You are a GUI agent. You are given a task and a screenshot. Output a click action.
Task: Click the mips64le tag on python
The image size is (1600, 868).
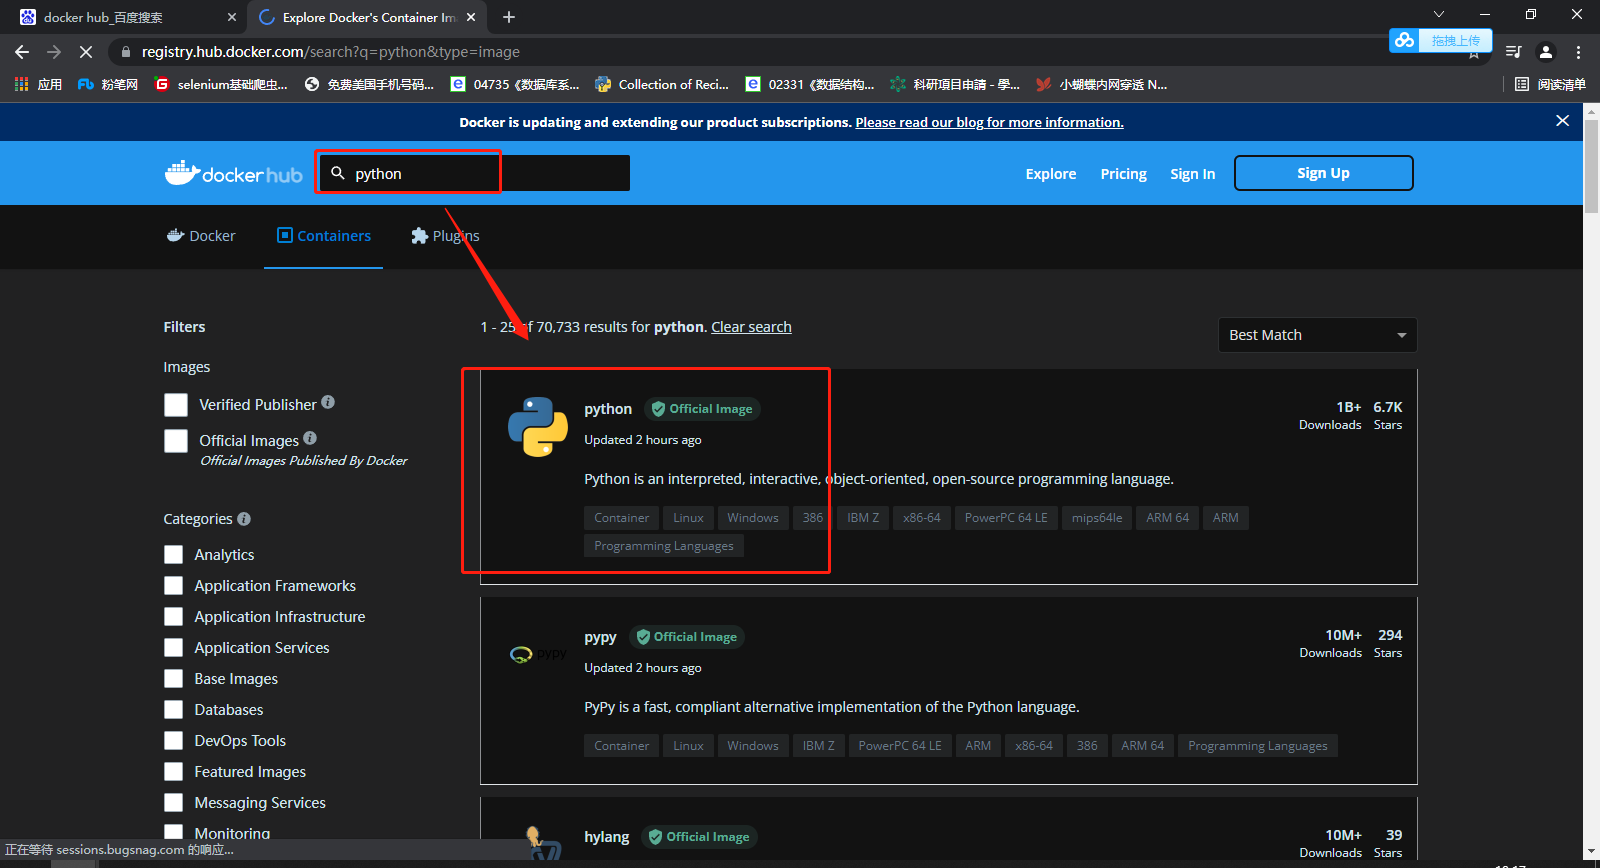point(1097,518)
